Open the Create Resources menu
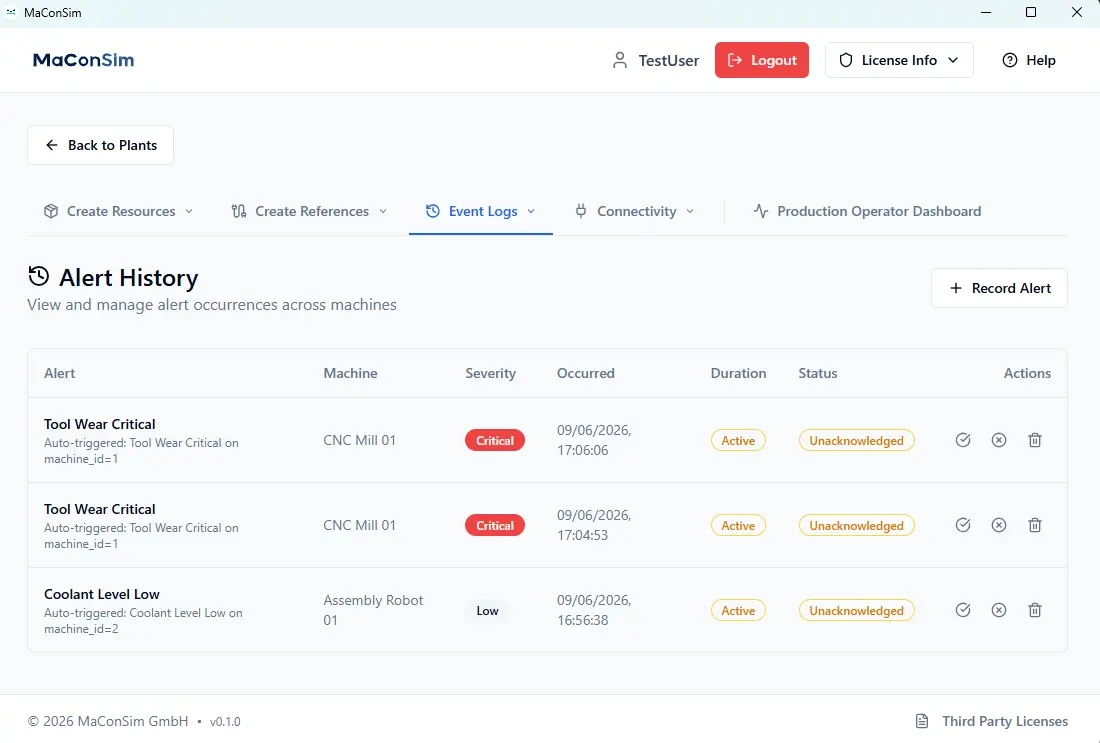 tap(119, 211)
